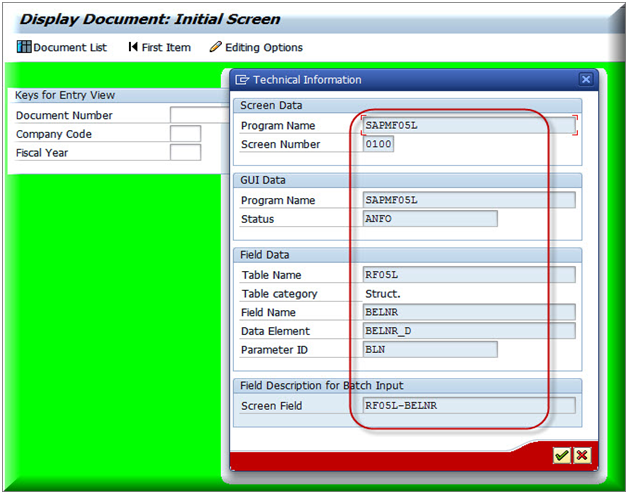Viewport: 628px width, 494px height.
Task: Click the Display Document: Initial Screen title
Action: pos(150,19)
